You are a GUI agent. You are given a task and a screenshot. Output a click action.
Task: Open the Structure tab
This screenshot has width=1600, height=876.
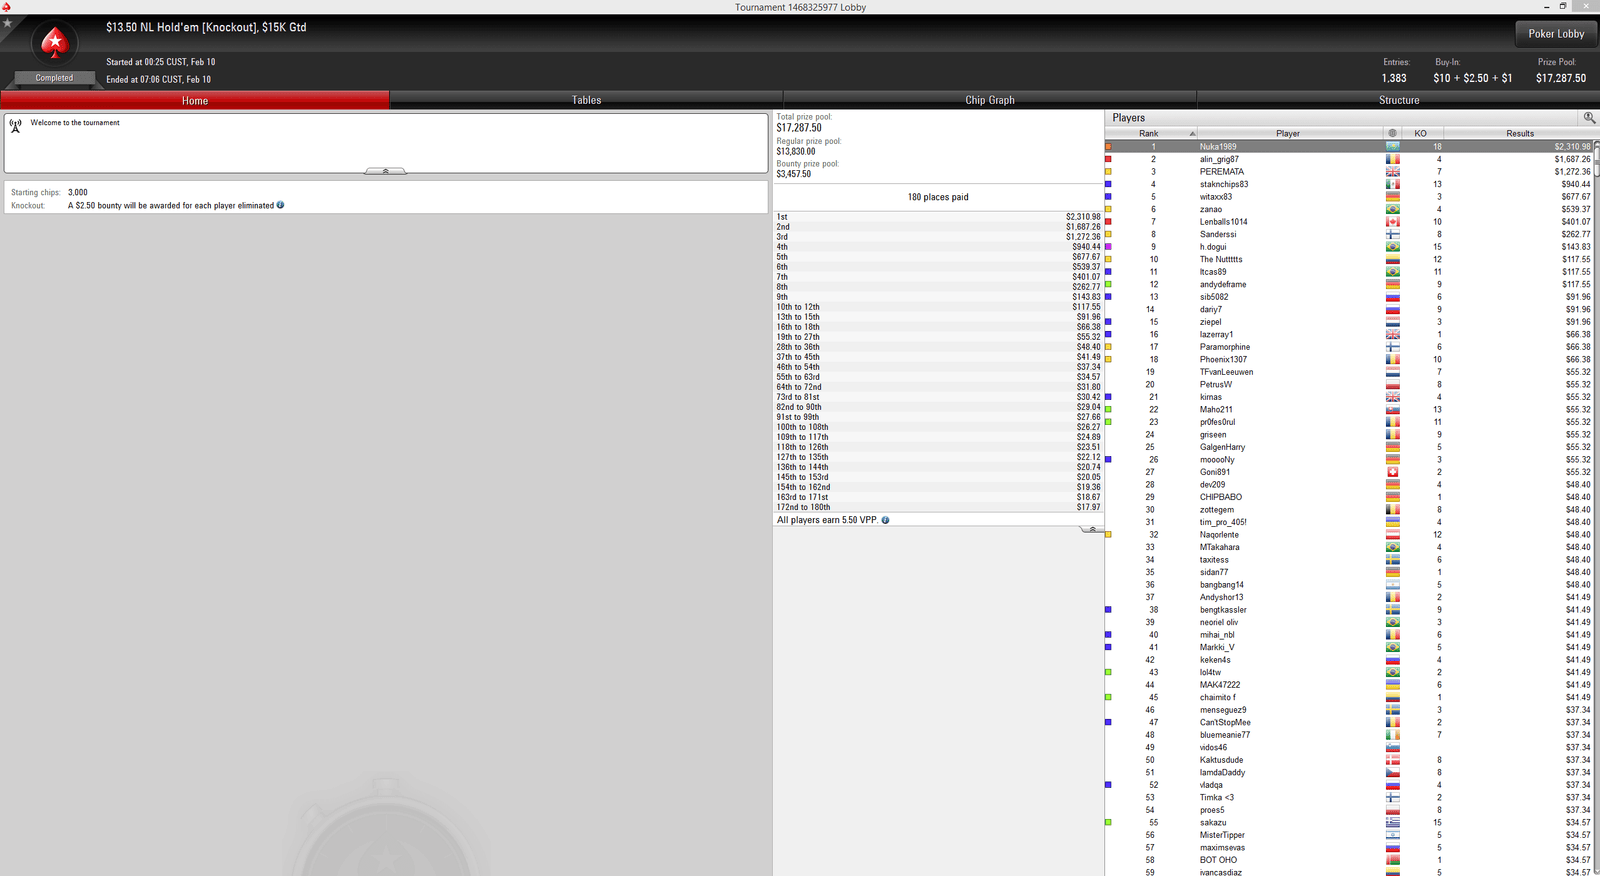[1398, 100]
